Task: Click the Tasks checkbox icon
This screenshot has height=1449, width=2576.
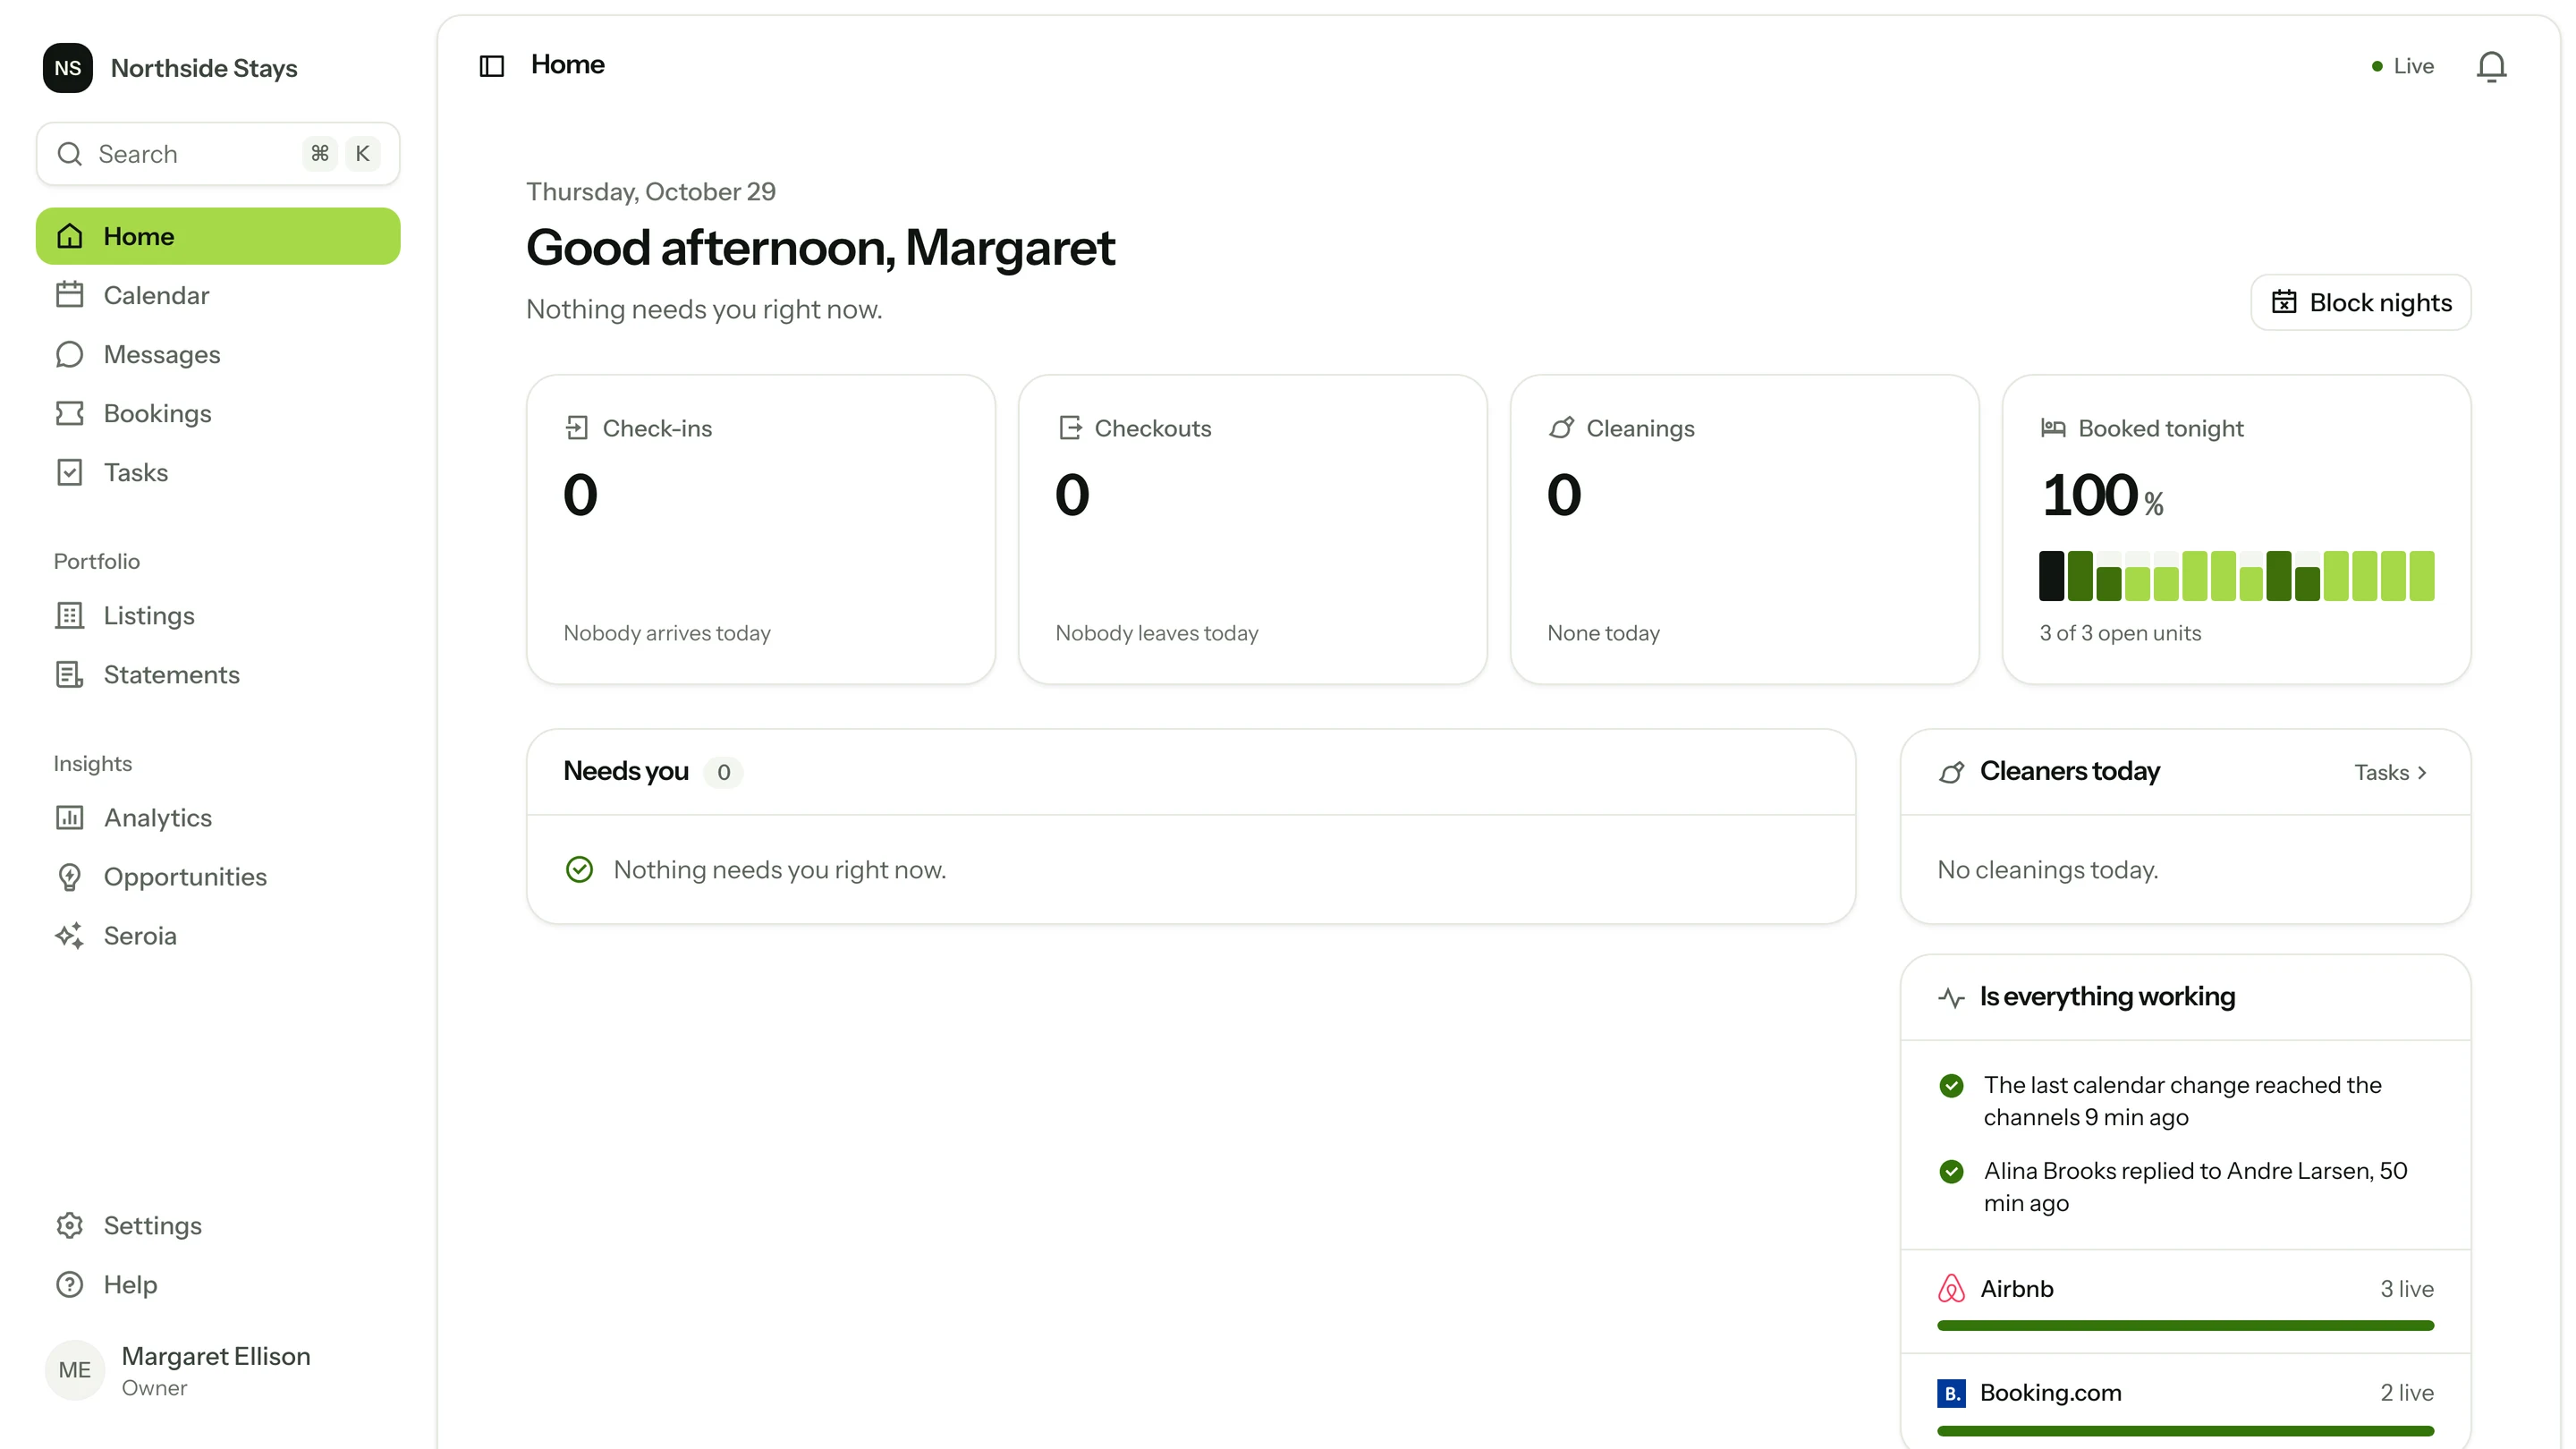Action: coord(69,472)
